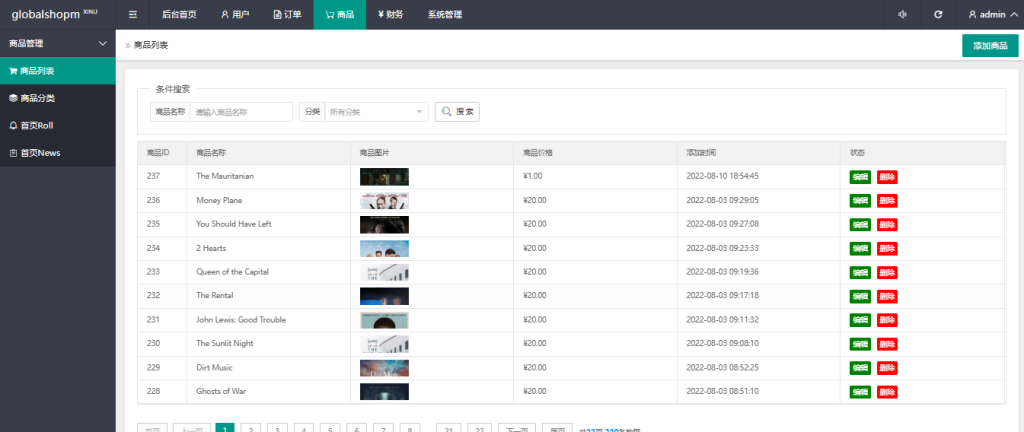Go to the 系统管理 top menu

pos(444,15)
